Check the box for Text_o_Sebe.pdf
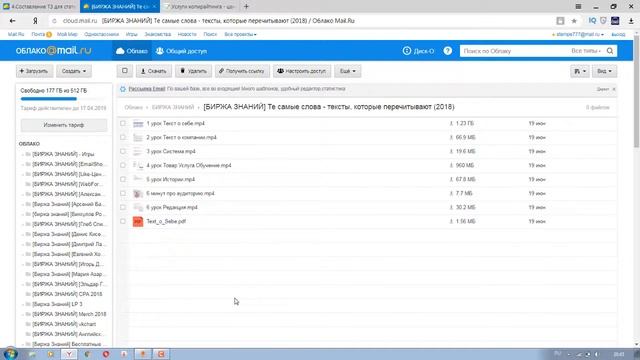 pyautogui.click(x=123, y=221)
